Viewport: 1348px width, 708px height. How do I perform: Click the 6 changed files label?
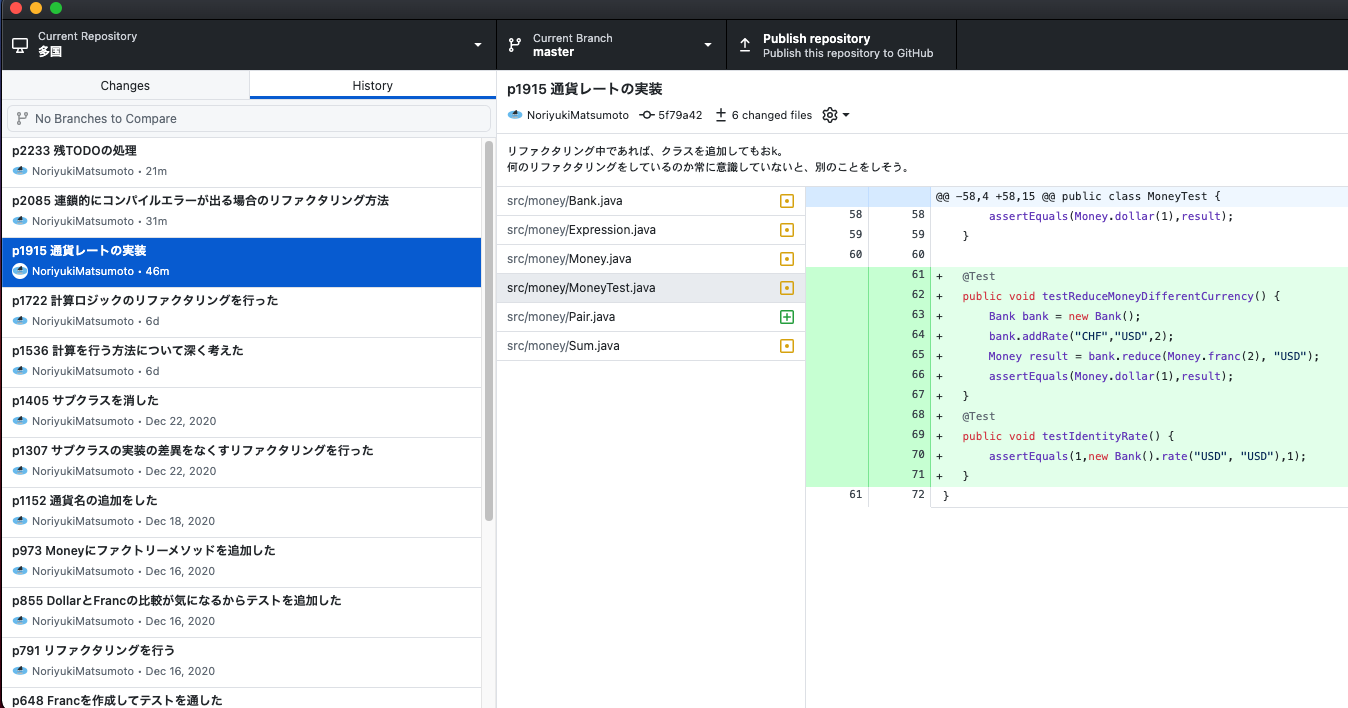coord(772,115)
